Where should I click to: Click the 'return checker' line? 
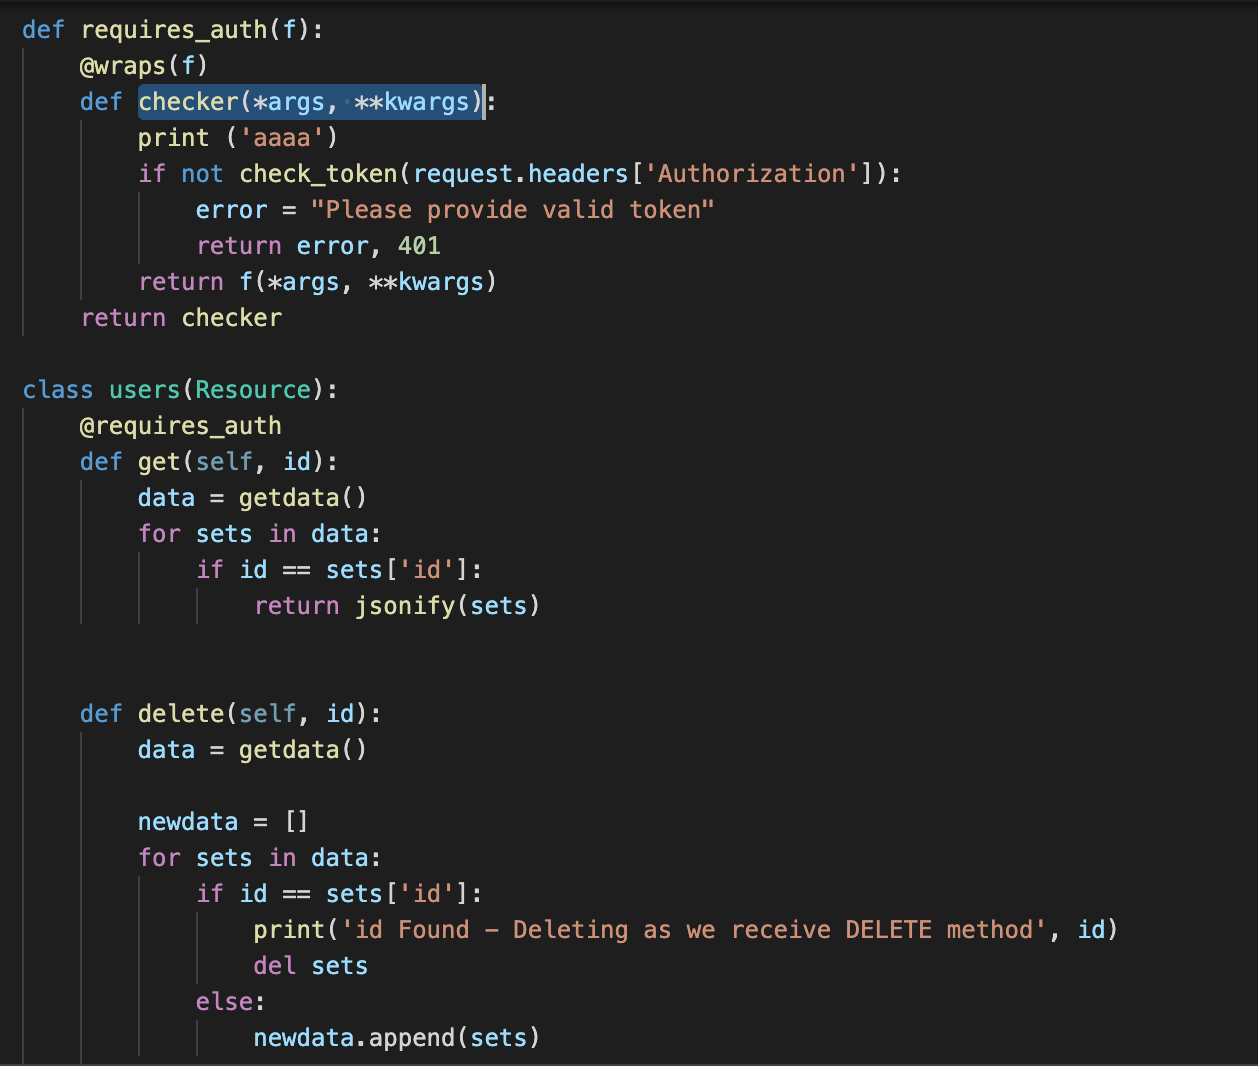(181, 318)
